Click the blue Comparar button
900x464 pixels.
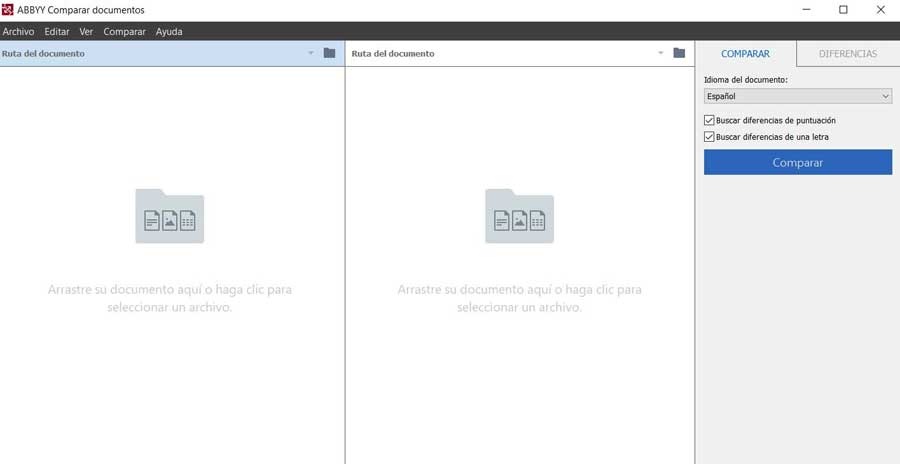(x=798, y=163)
